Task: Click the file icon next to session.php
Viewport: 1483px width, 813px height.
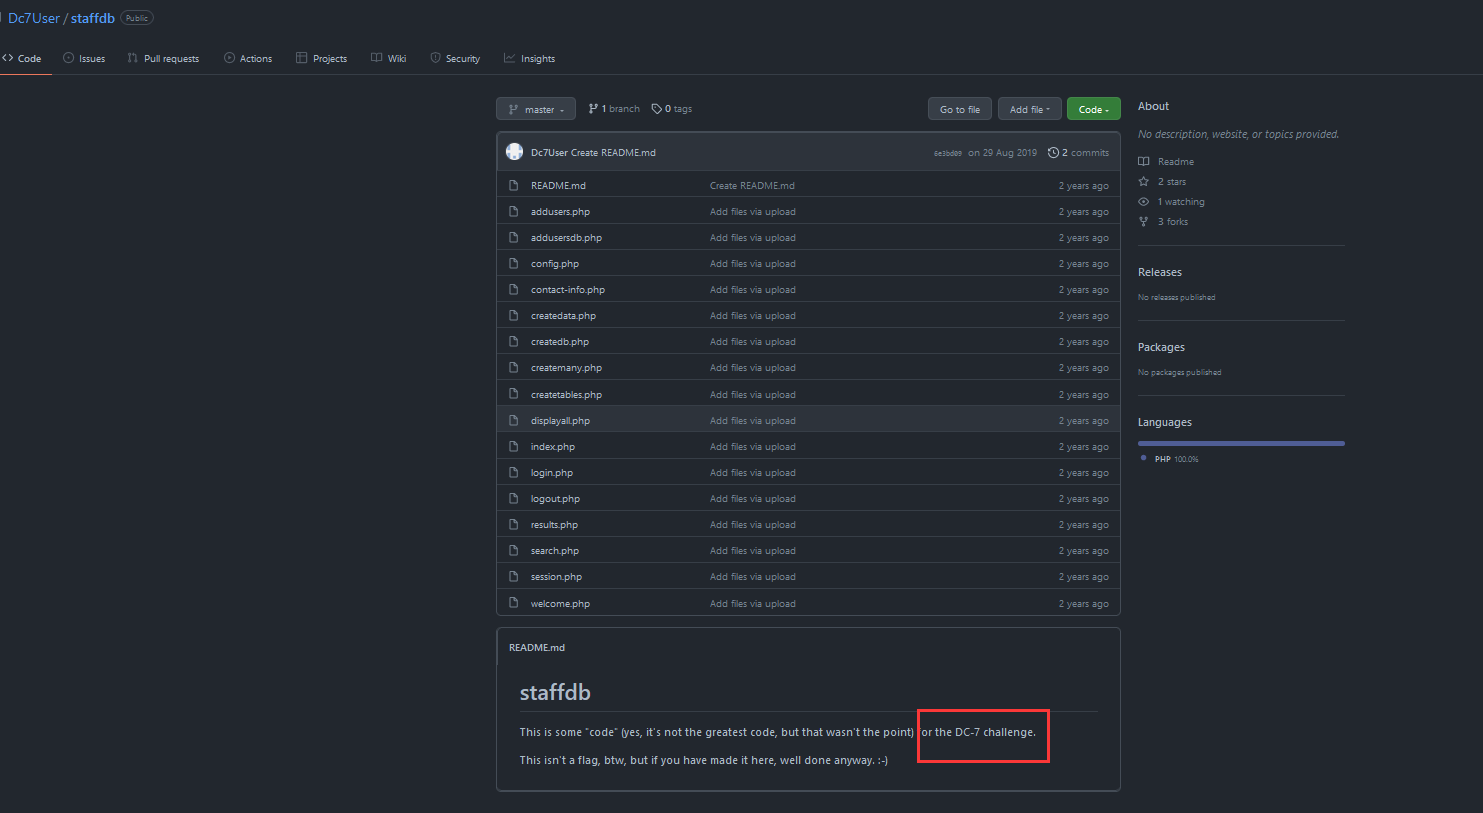Action: (x=513, y=577)
